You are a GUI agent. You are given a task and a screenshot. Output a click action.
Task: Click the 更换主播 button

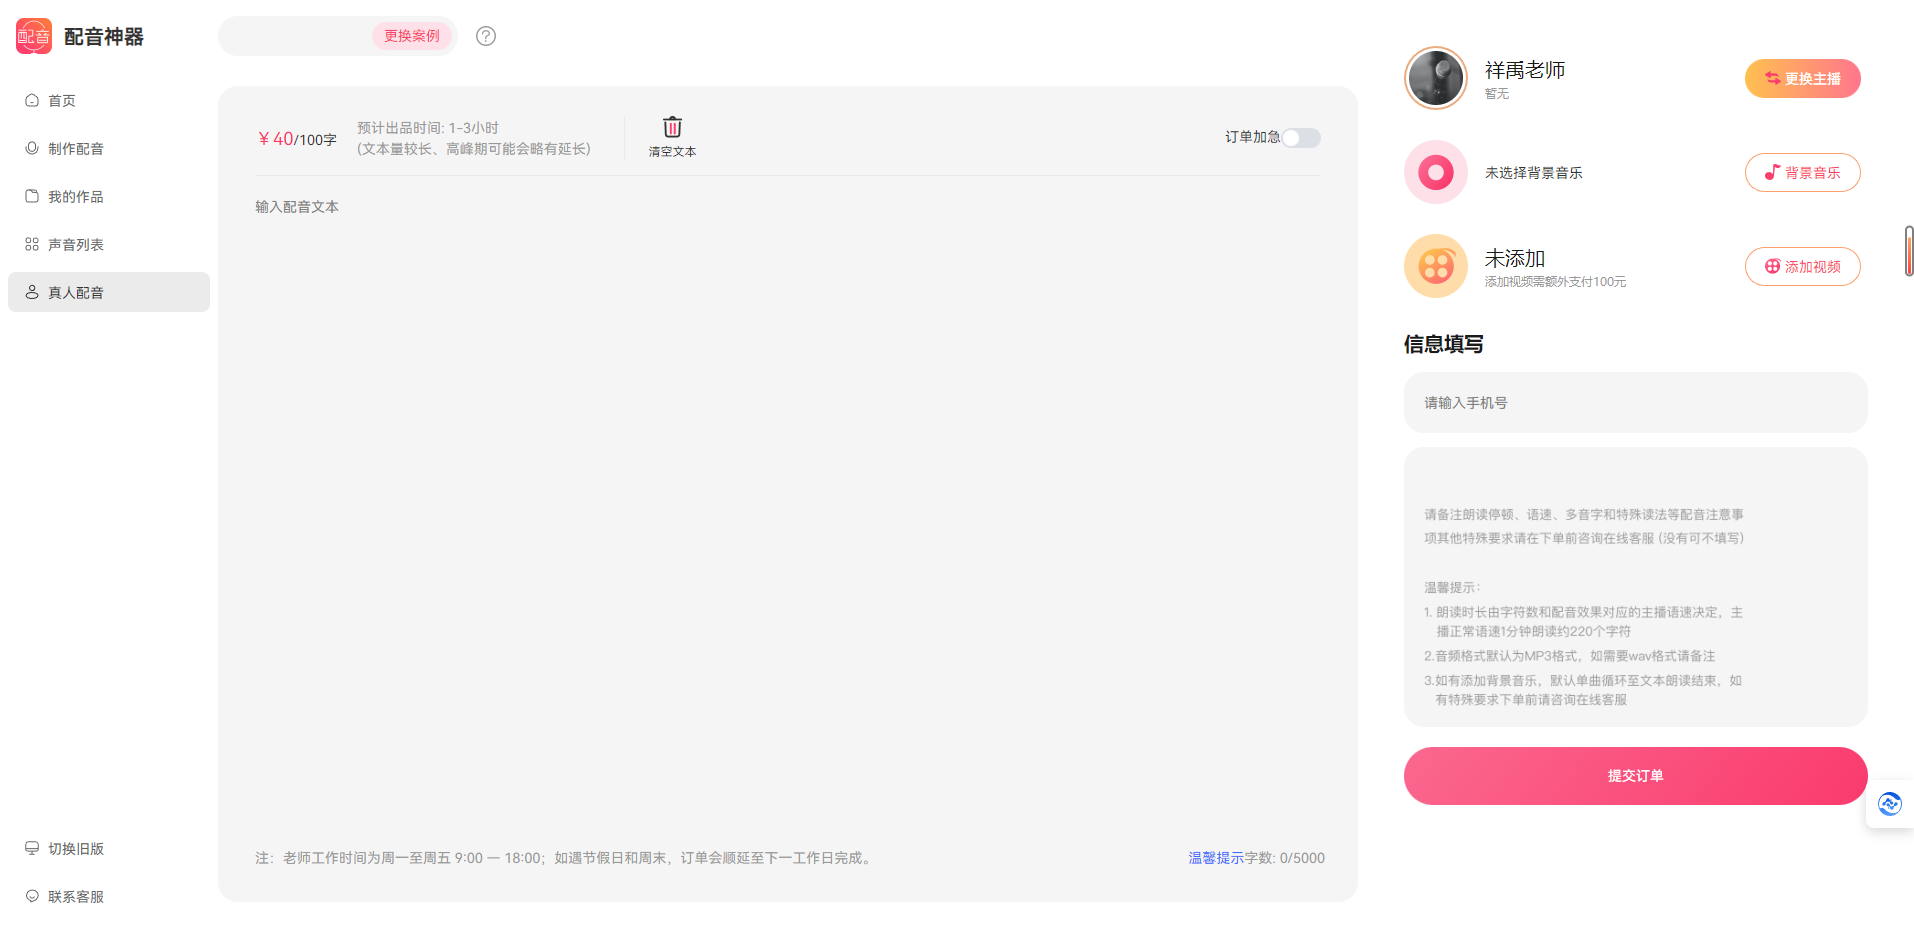coord(1802,78)
